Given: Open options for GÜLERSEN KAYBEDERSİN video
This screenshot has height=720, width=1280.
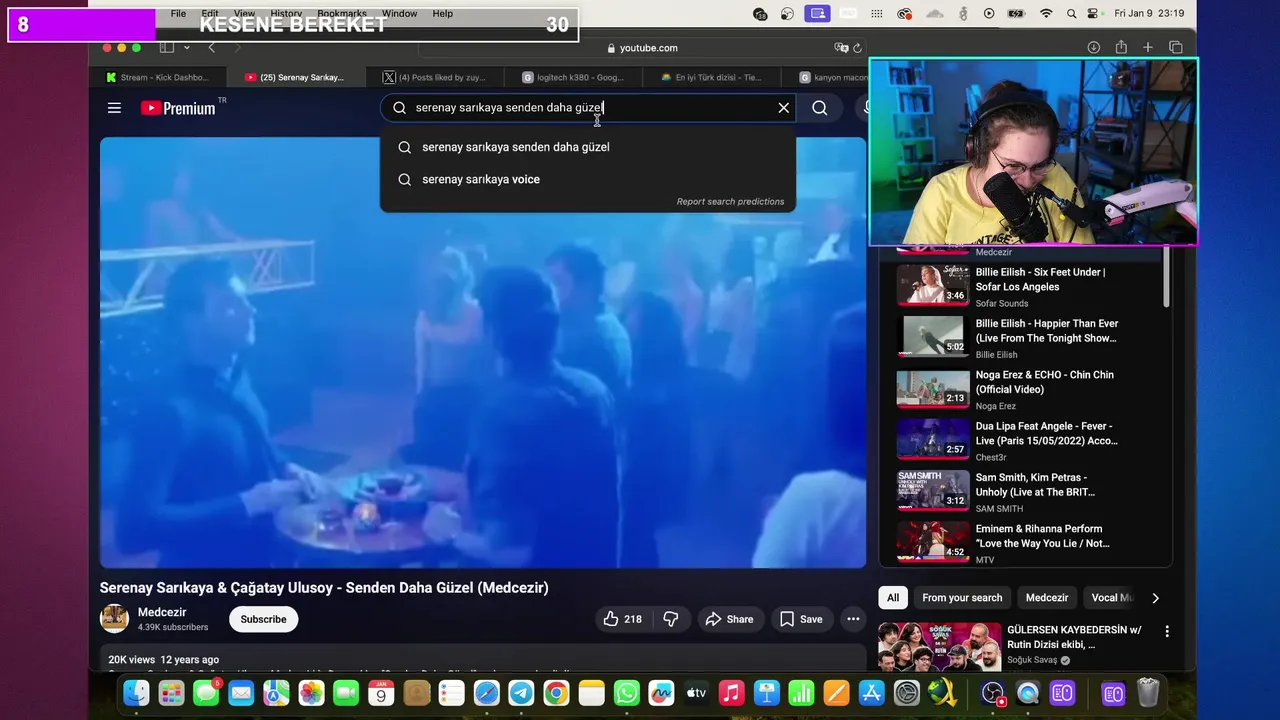Looking at the screenshot, I should (1166, 632).
